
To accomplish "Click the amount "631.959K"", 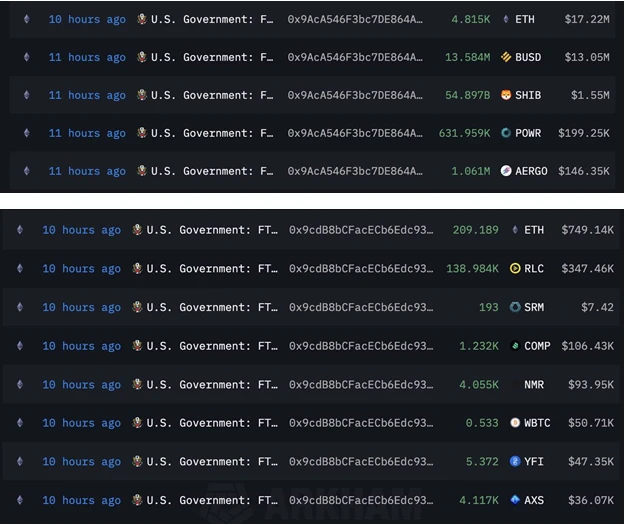I will coord(464,133).
